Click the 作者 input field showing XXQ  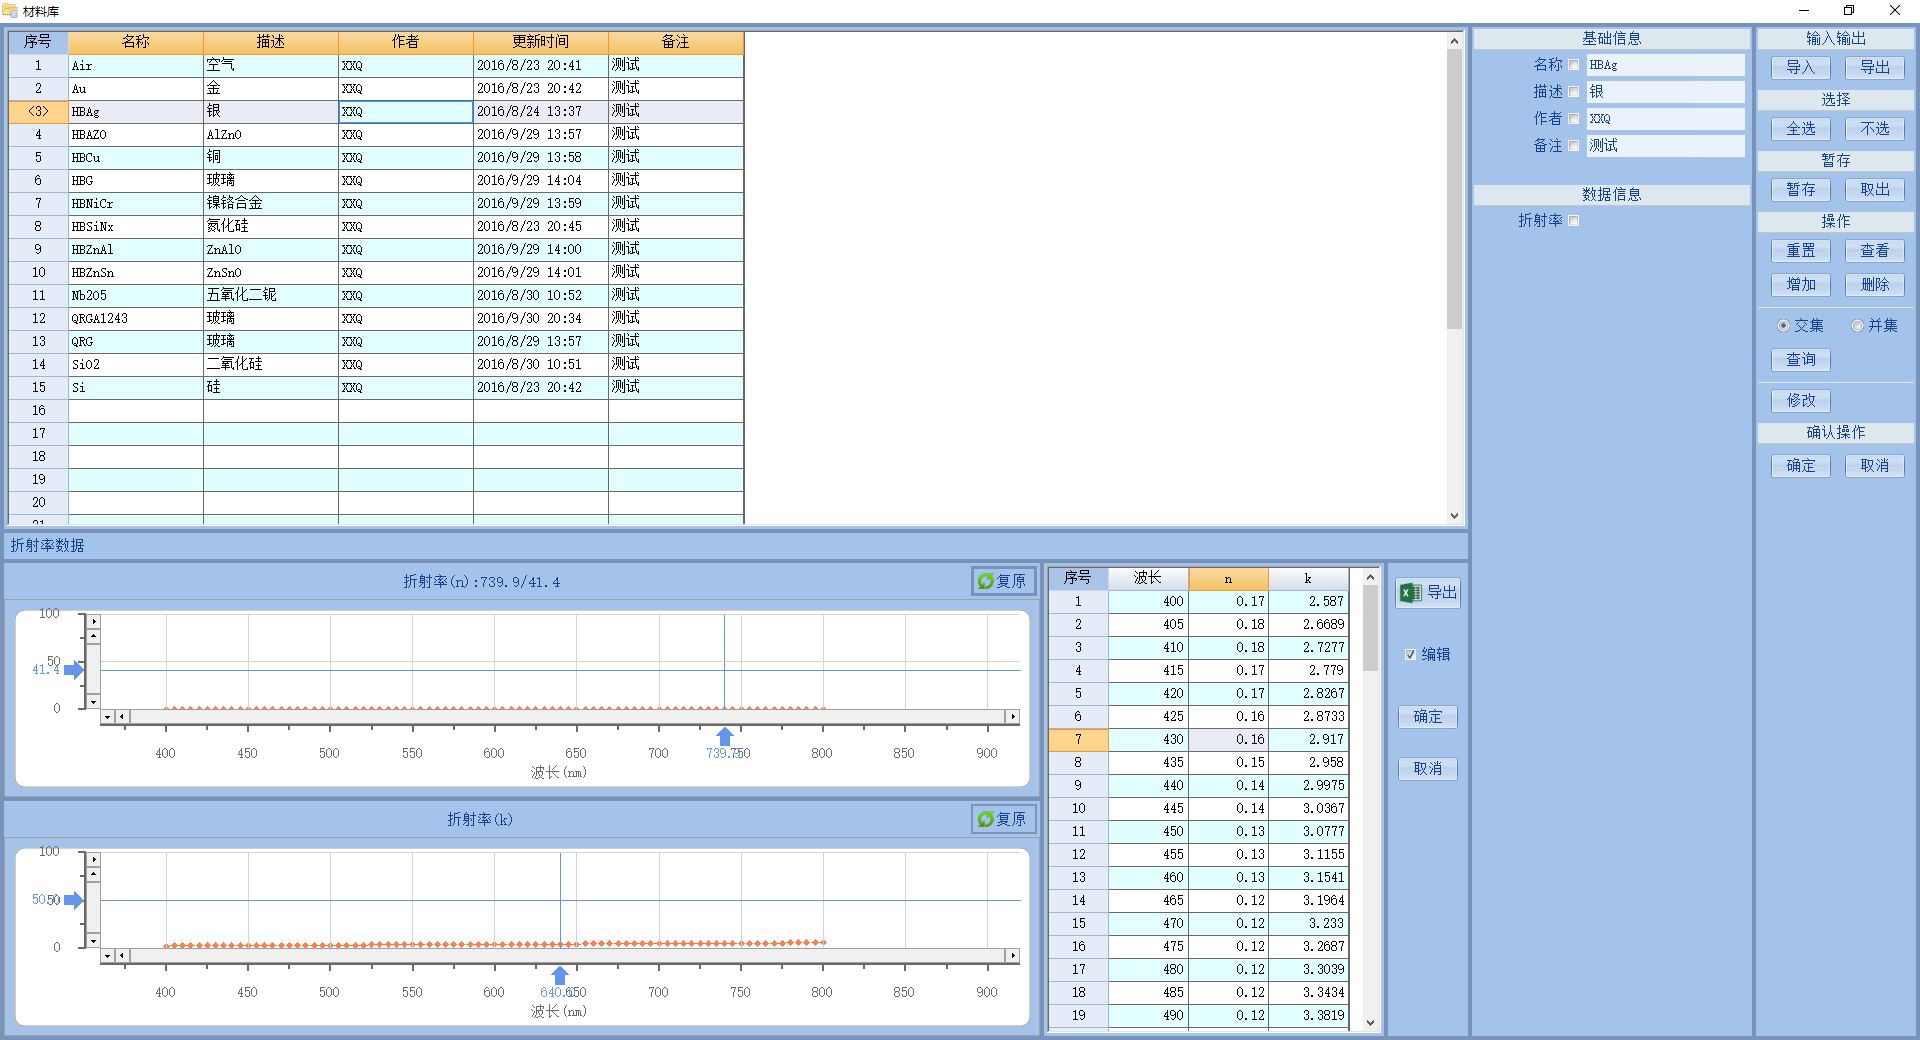click(1665, 119)
